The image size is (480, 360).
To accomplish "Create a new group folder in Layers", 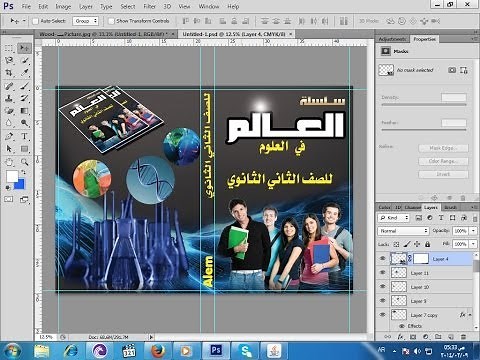I will tap(438, 337).
